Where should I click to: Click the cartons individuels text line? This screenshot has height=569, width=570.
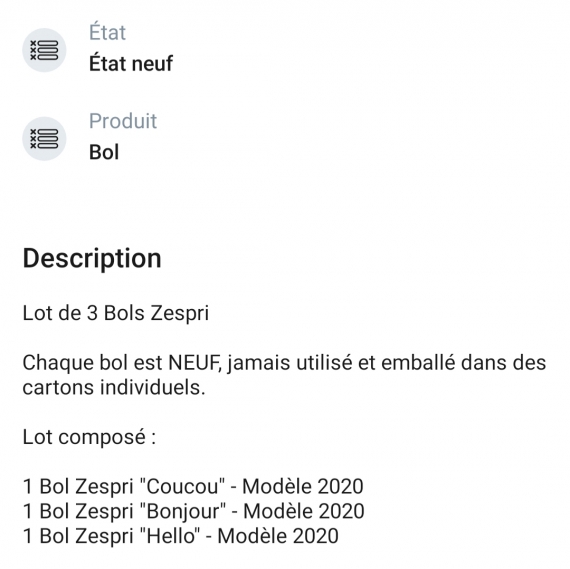pos(114,388)
